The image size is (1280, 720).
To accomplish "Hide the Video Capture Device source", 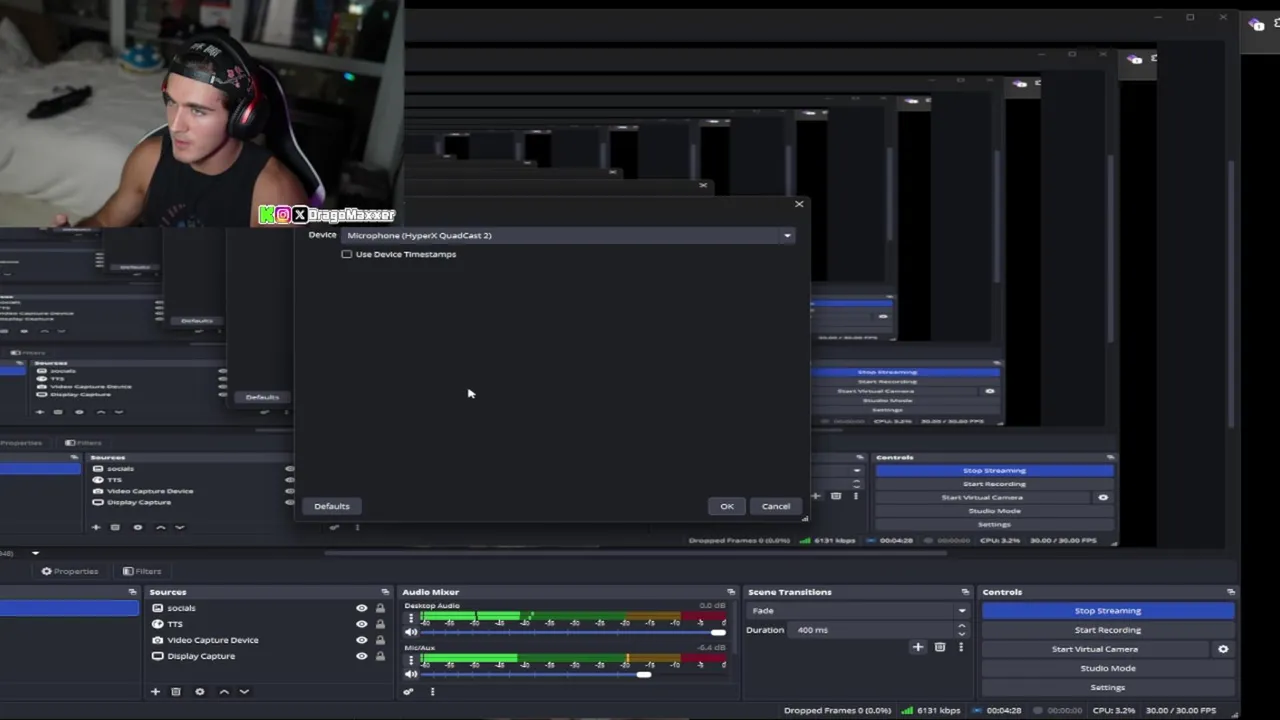I will (362, 640).
